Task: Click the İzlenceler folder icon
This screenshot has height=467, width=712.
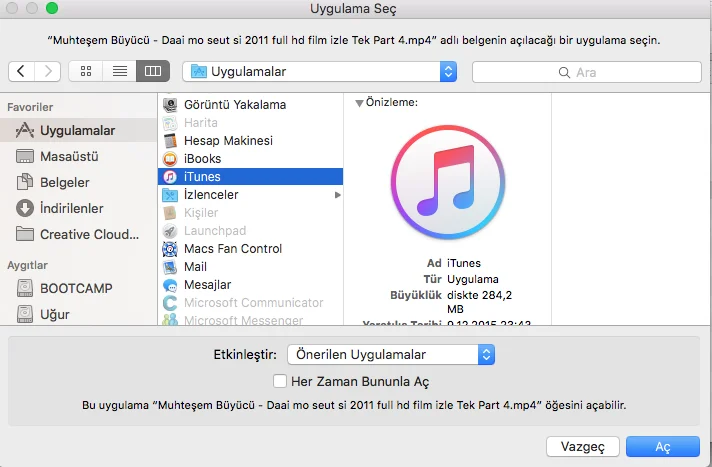Action: (x=170, y=194)
